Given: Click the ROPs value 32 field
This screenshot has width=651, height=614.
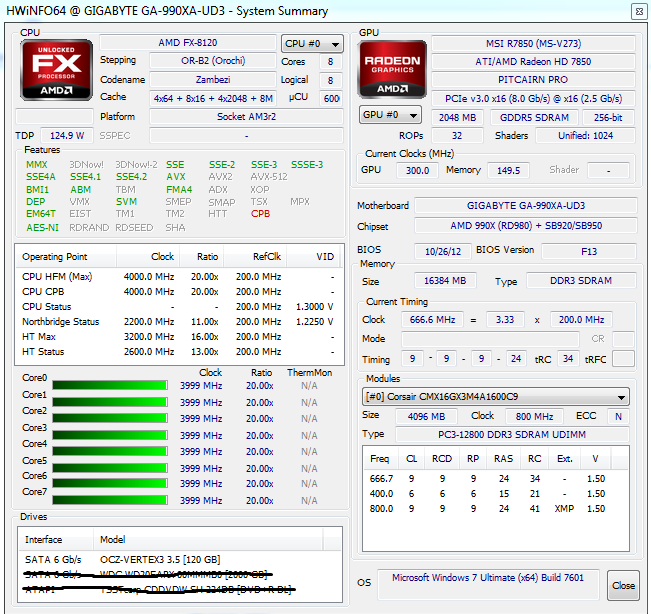Looking at the screenshot, I should click(x=457, y=135).
